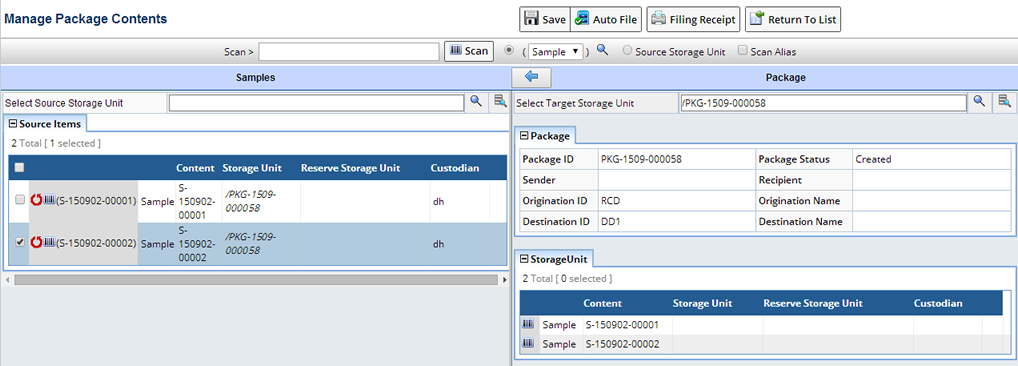Click advanced lookup icon for Target Storage Unit

tap(1004, 101)
